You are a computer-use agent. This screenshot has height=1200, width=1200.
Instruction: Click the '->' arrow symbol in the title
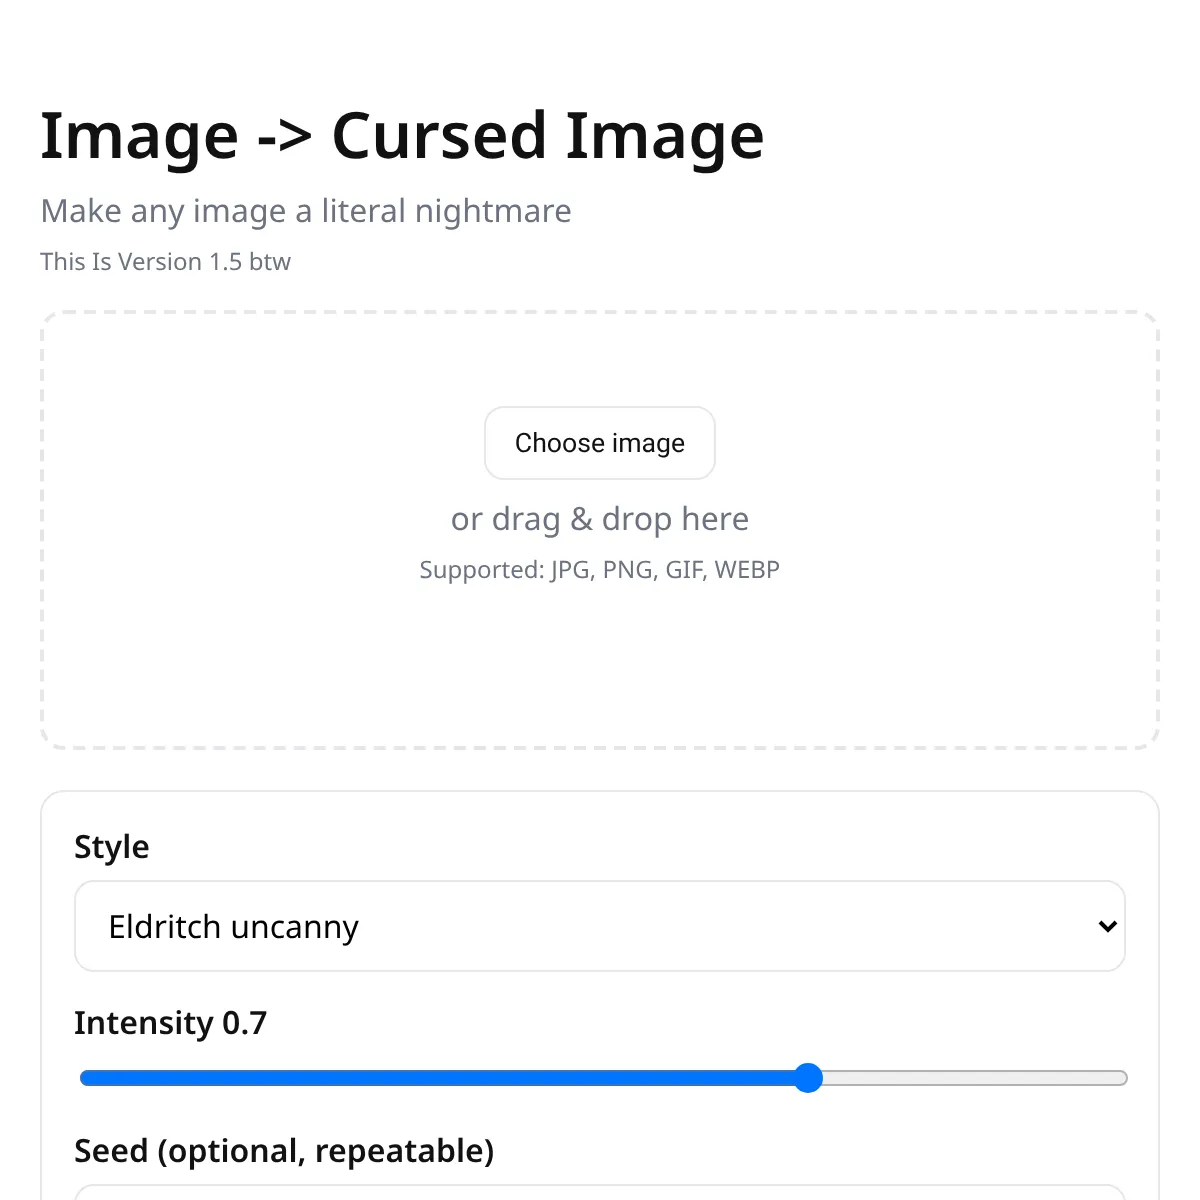pos(285,138)
